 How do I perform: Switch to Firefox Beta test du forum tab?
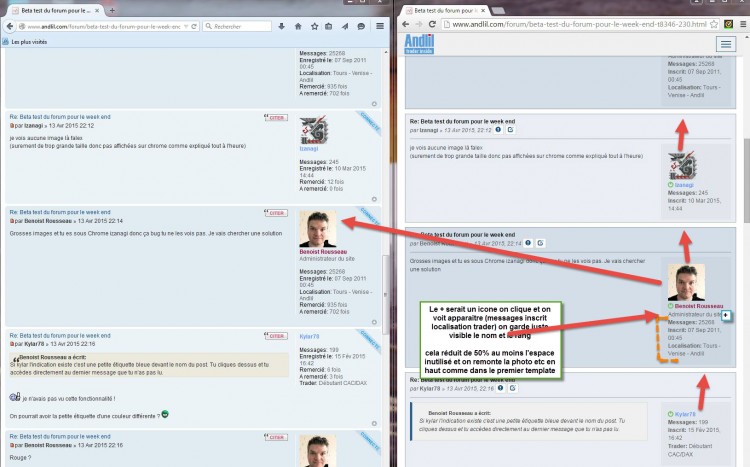(55, 10)
